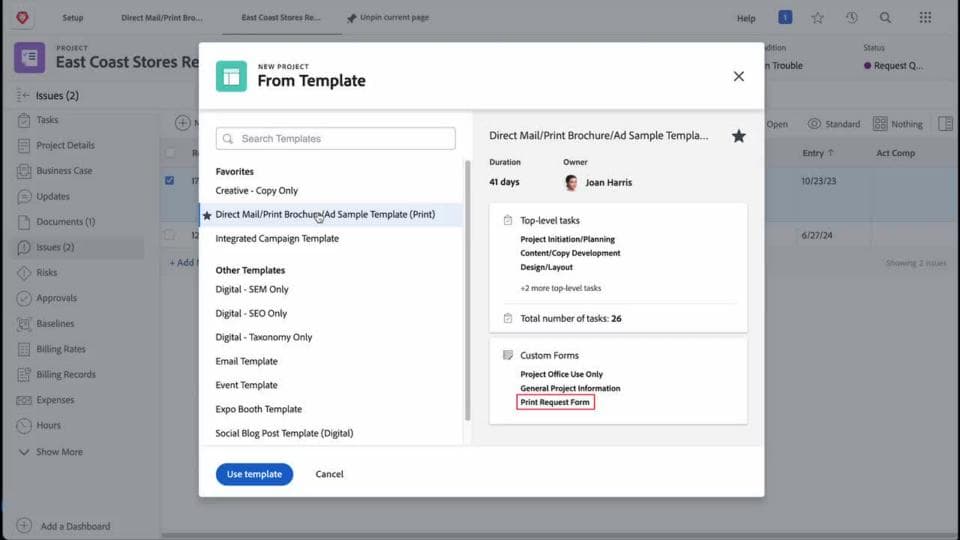Open the Request Q... status dropdown

click(x=893, y=66)
